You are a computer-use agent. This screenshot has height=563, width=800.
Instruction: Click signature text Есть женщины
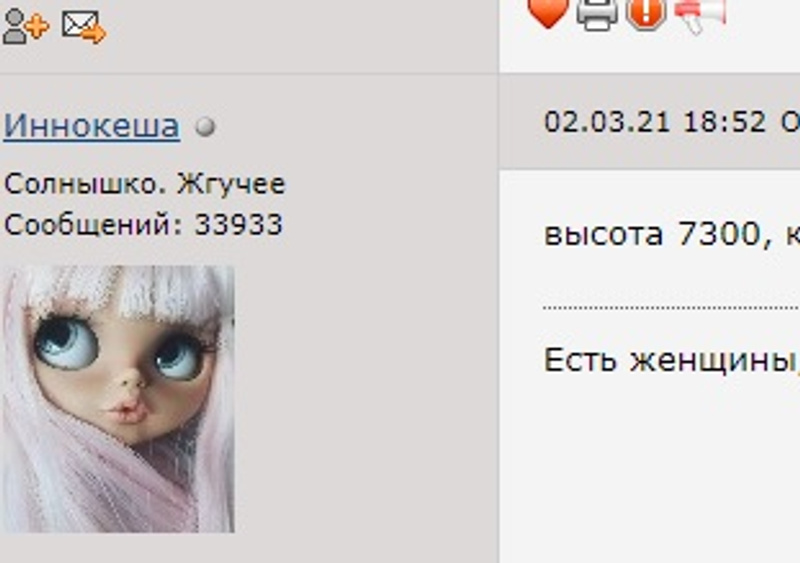(x=672, y=360)
